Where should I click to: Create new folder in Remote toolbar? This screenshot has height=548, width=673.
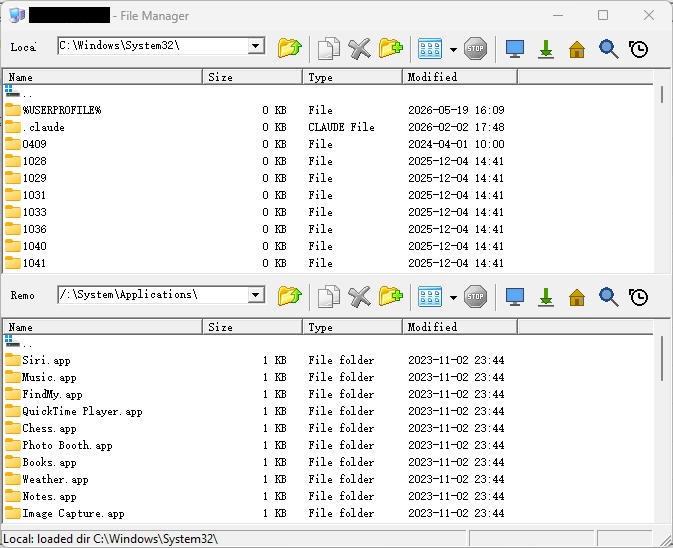(x=391, y=297)
